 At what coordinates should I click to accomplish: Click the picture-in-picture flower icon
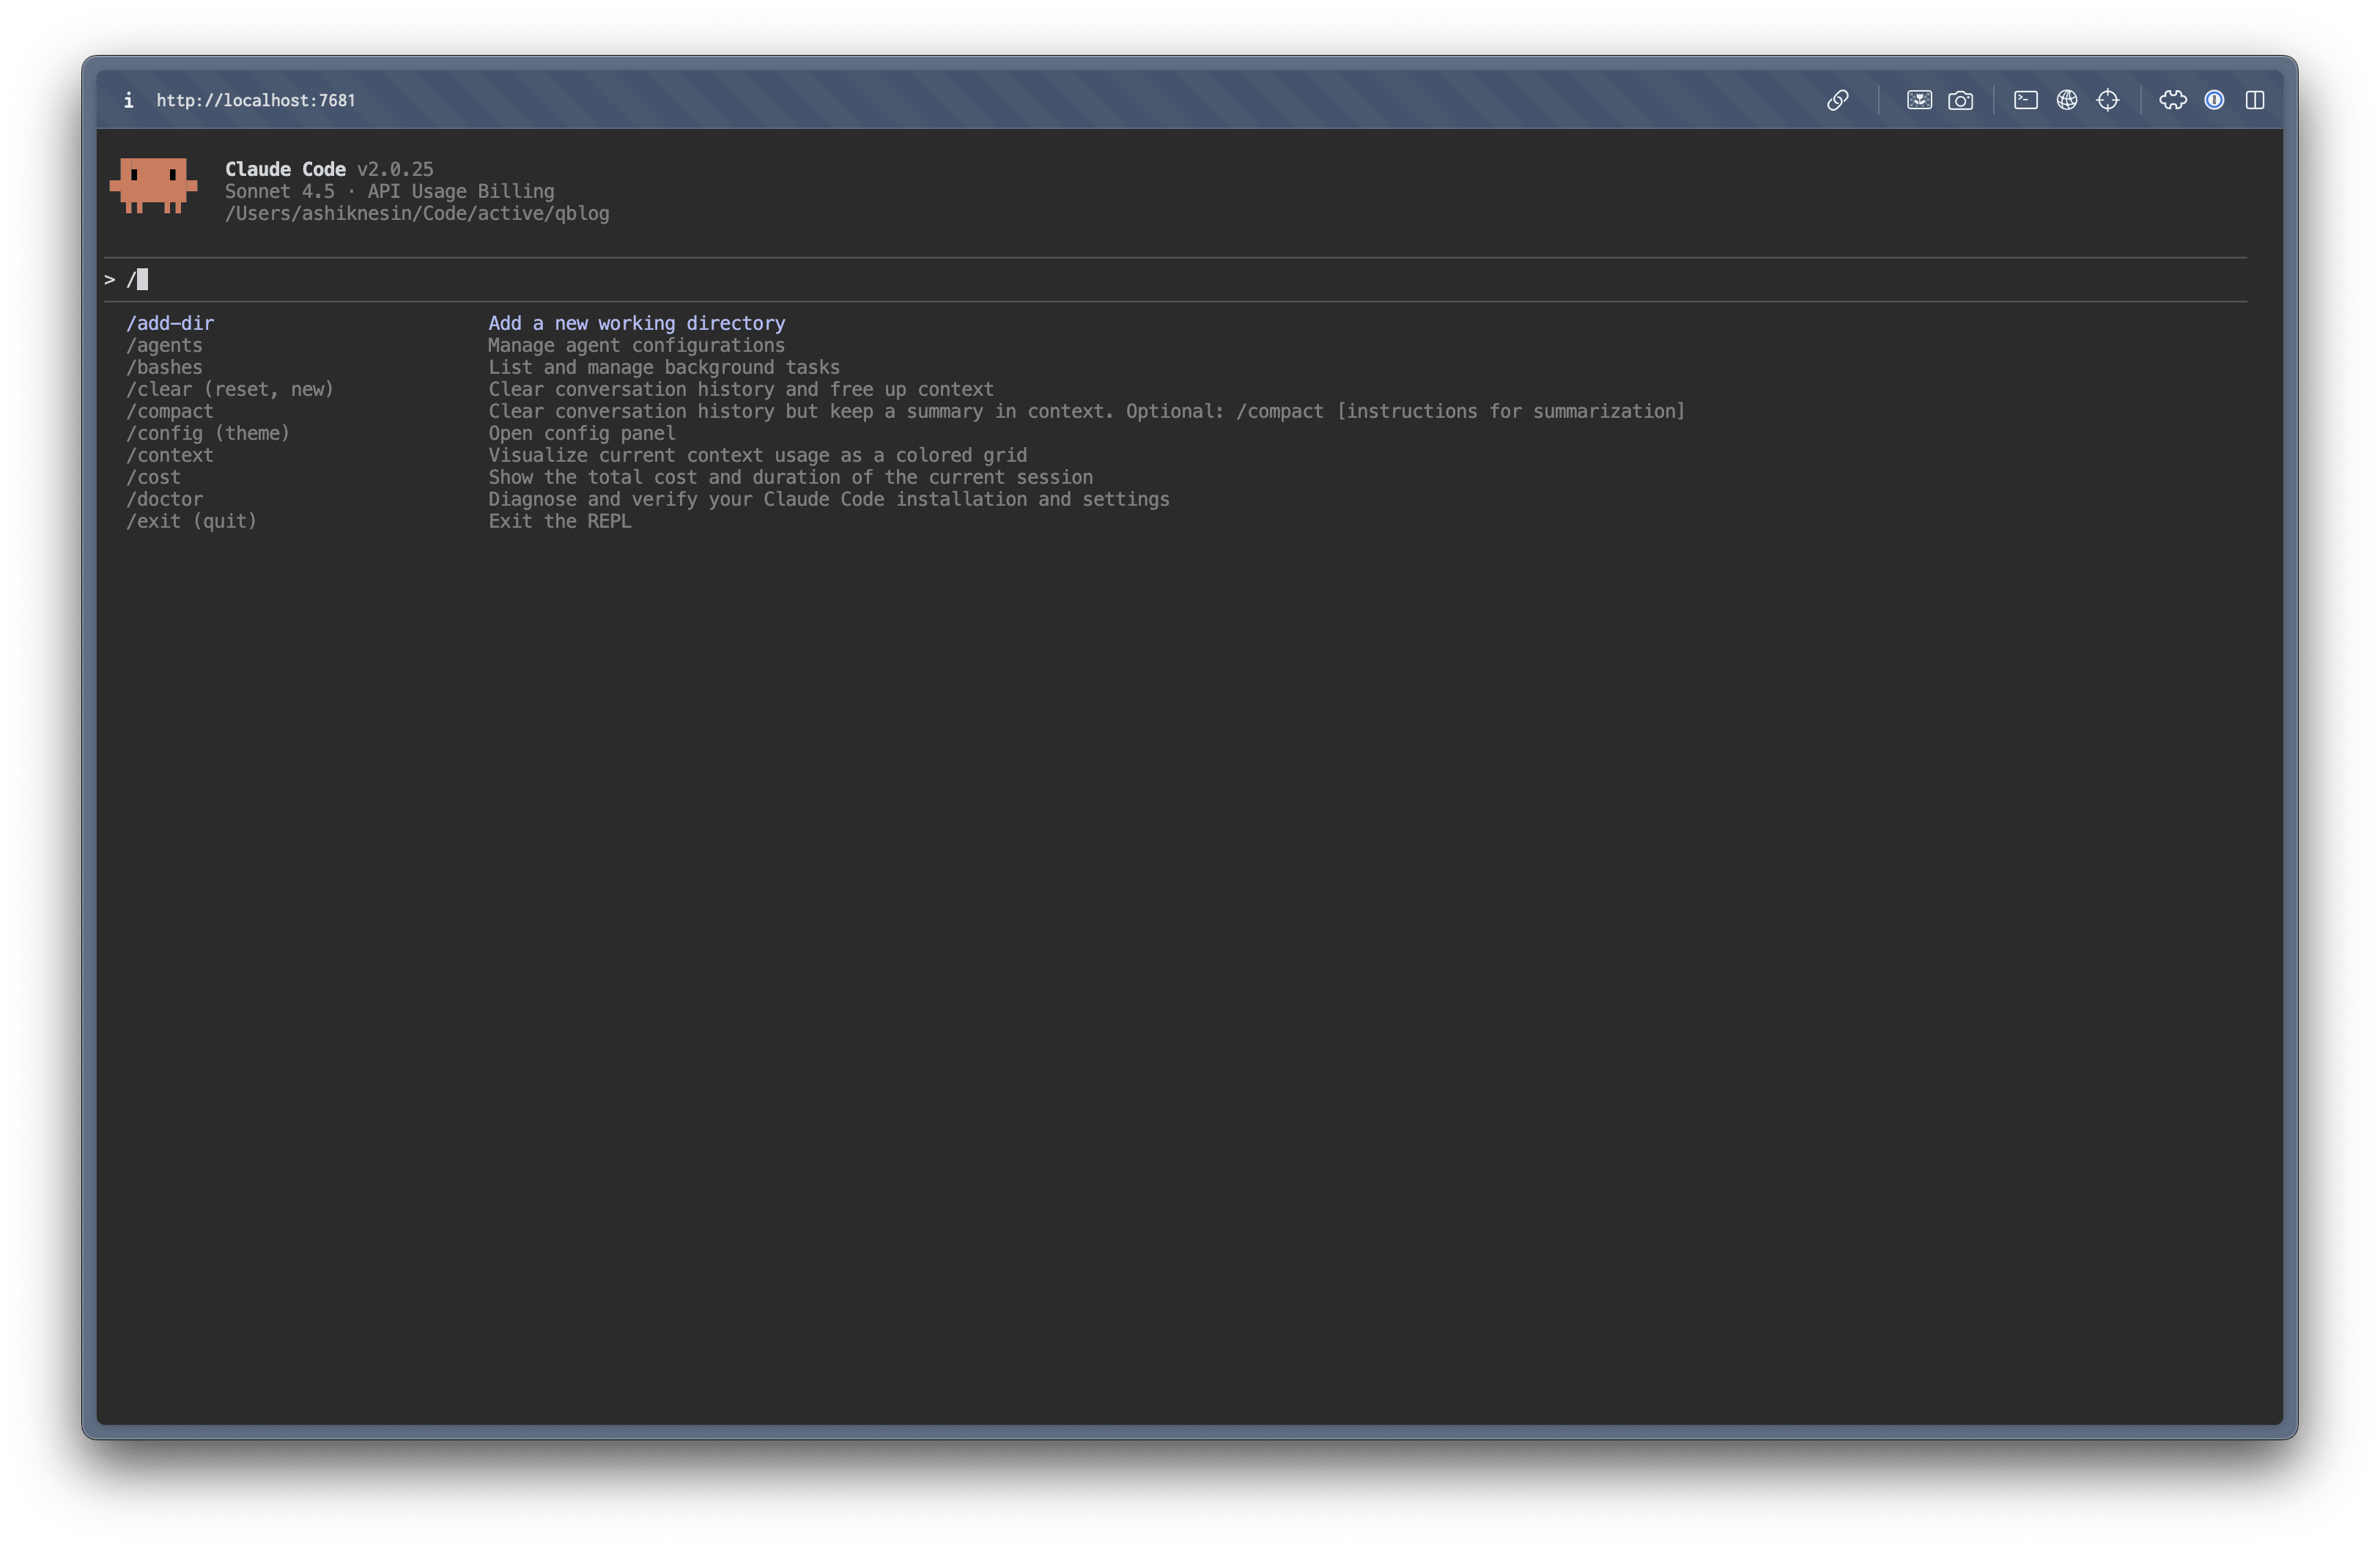click(x=1920, y=100)
